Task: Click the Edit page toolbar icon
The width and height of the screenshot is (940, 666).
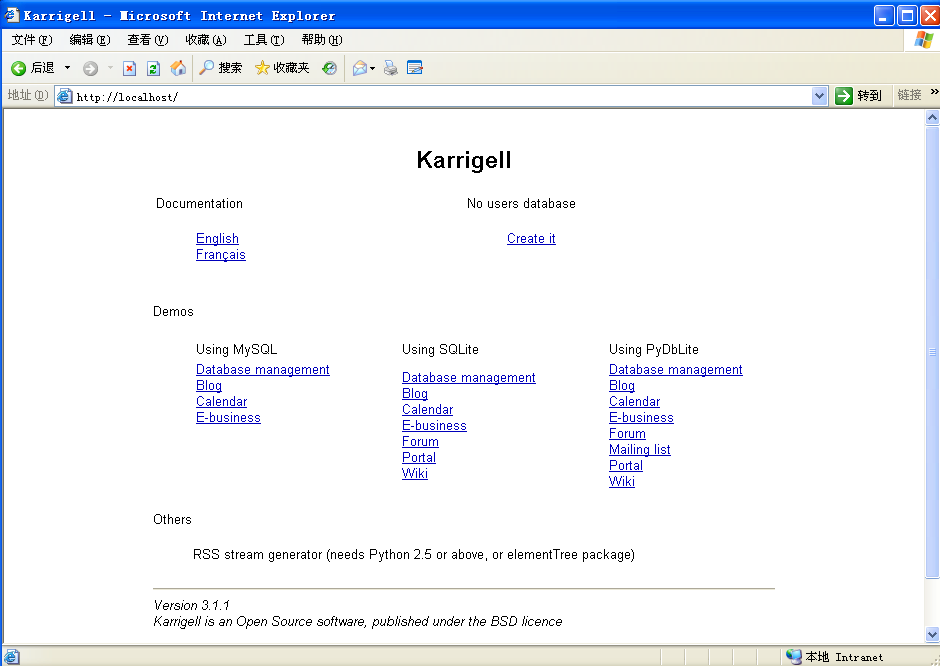Action: (x=415, y=68)
